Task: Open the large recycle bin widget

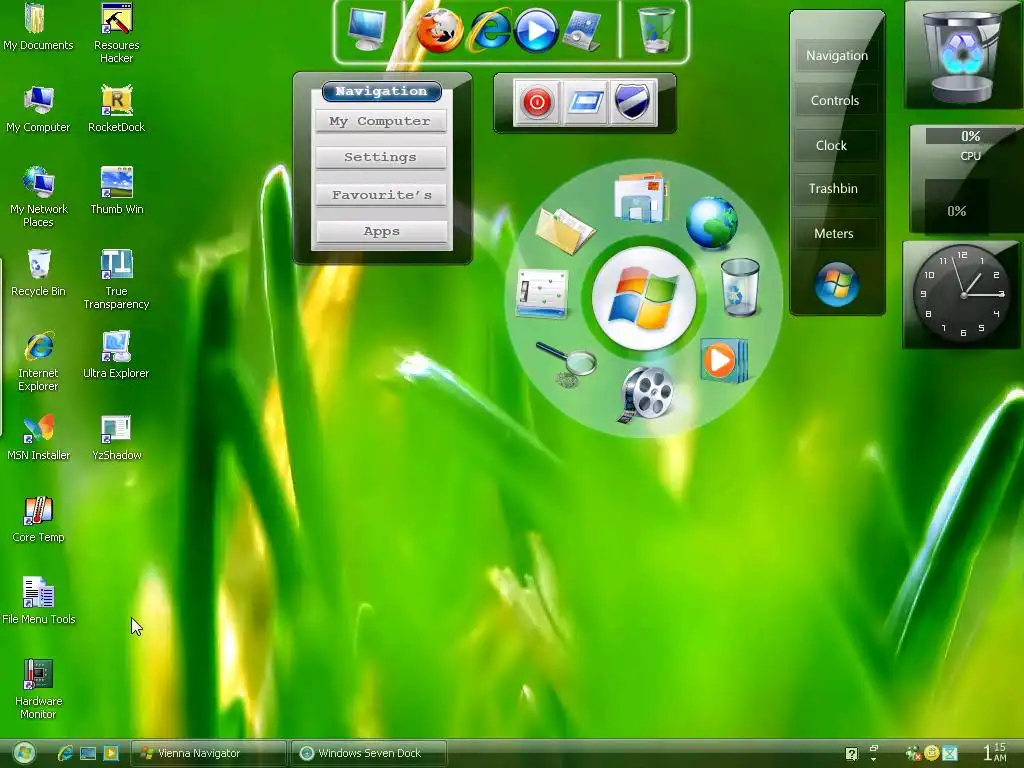Action: coord(961,56)
